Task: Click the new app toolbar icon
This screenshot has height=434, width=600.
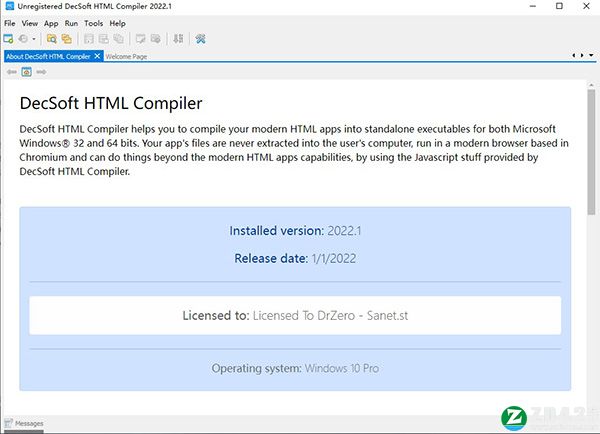Action: 8,39
